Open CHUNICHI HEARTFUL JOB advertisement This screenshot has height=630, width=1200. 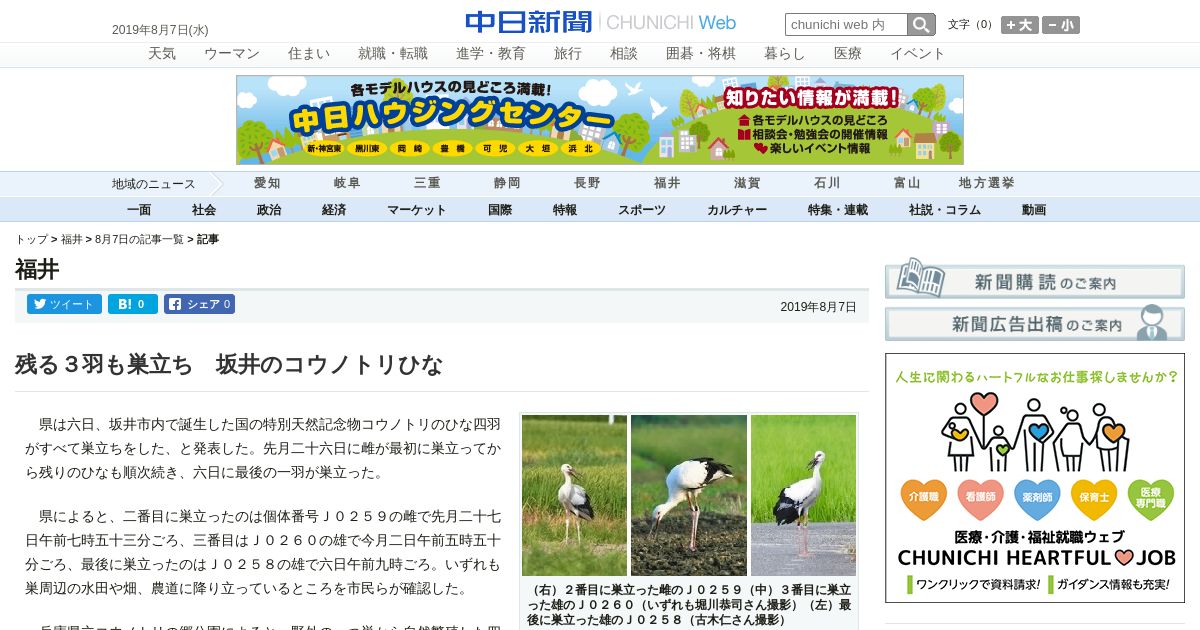(x=1035, y=478)
